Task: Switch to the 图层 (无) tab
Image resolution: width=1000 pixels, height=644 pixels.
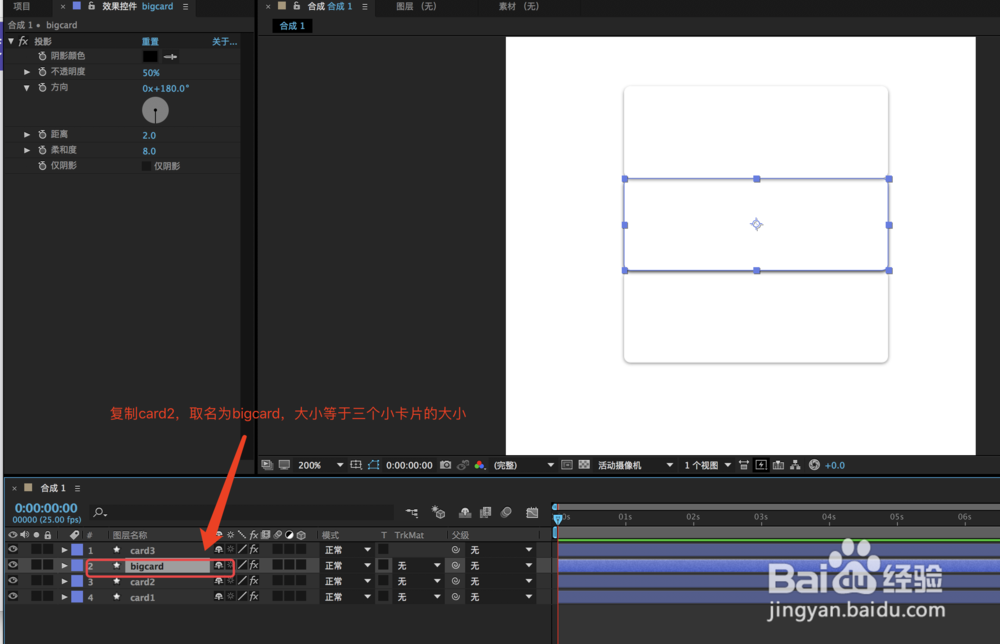Action: 416,6
